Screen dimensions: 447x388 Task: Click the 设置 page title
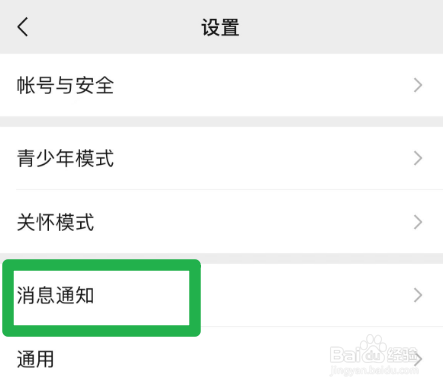click(220, 27)
